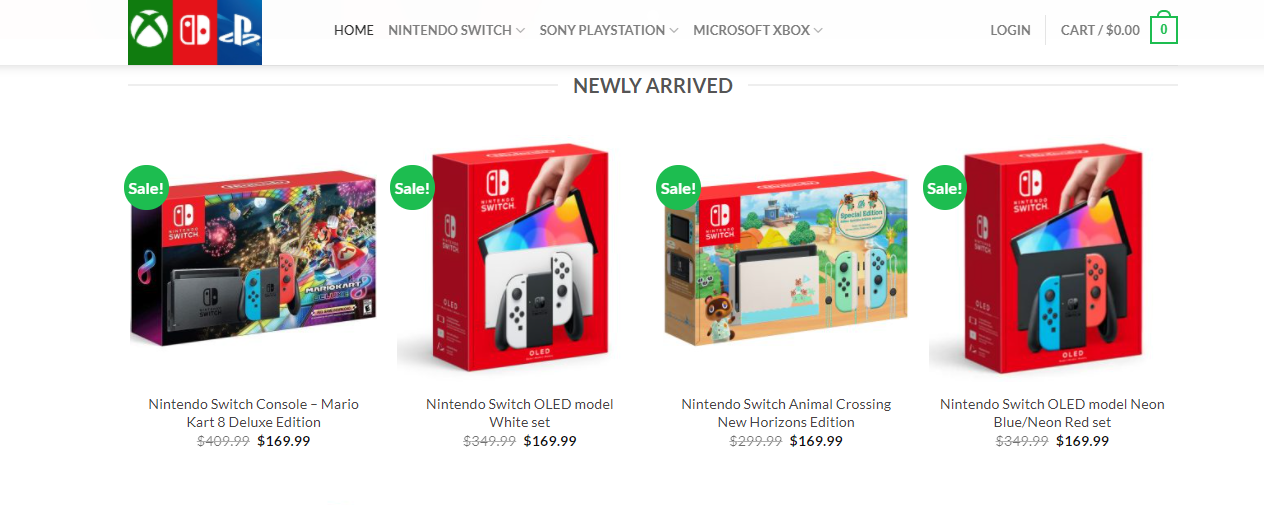Click the Nintendo Switch logo icon
The image size is (1264, 505).
point(195,30)
